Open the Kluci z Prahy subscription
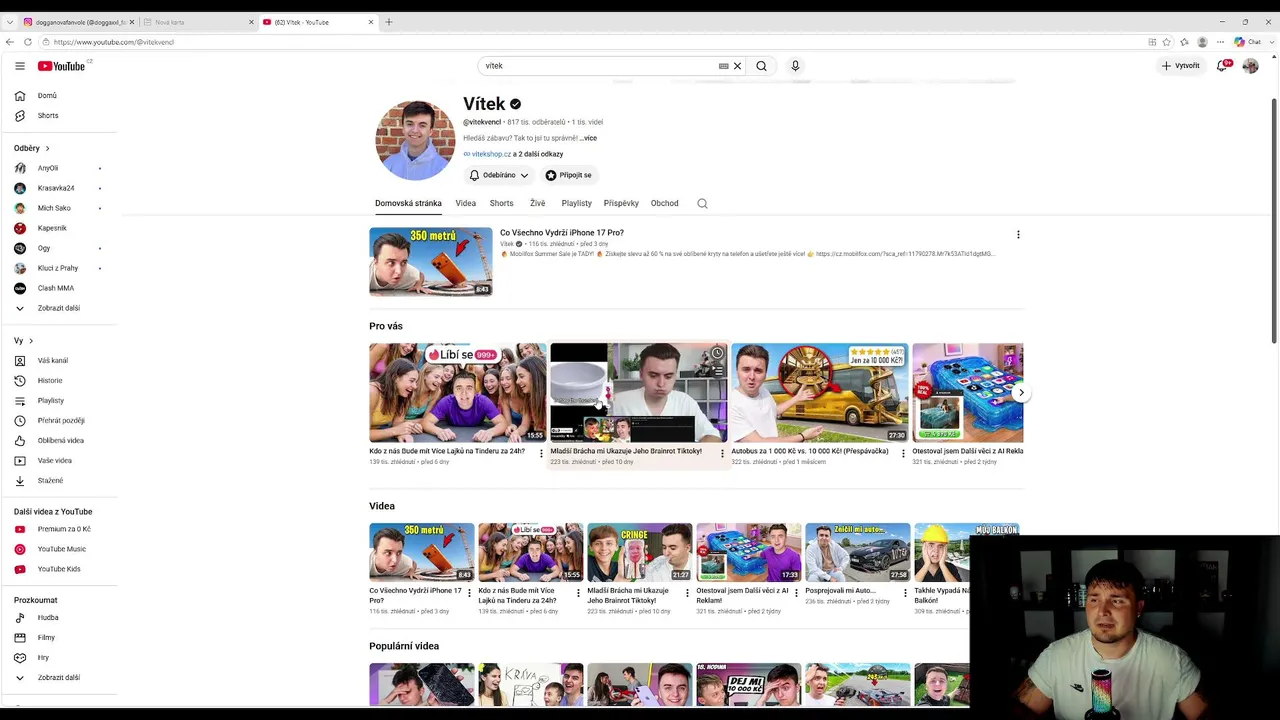The height and width of the screenshot is (720, 1280). (x=60, y=268)
